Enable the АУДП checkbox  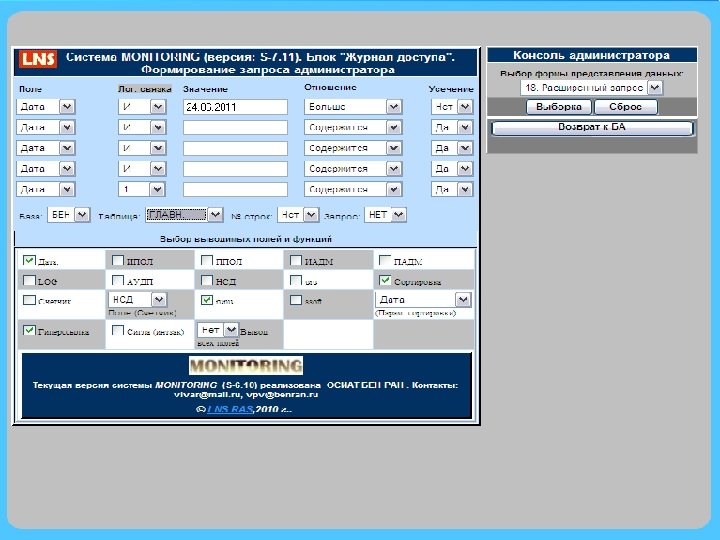coord(118,280)
